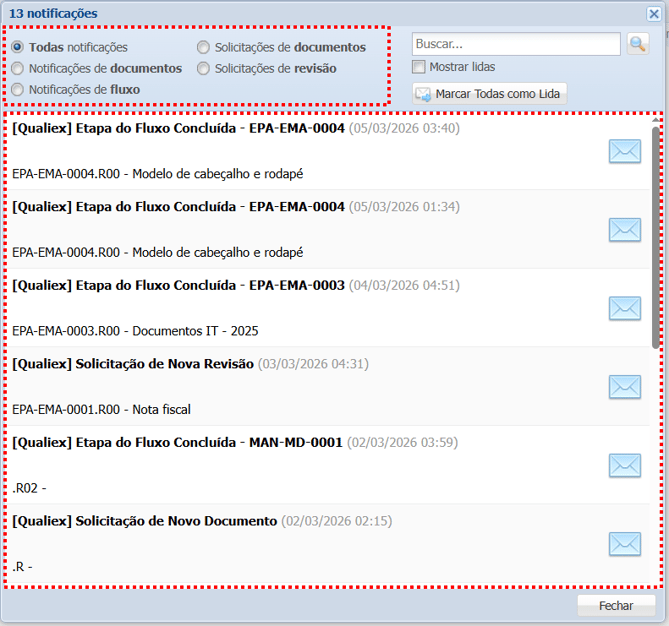Click the notification list vertical scrollbar

pyautogui.click(x=656, y=240)
